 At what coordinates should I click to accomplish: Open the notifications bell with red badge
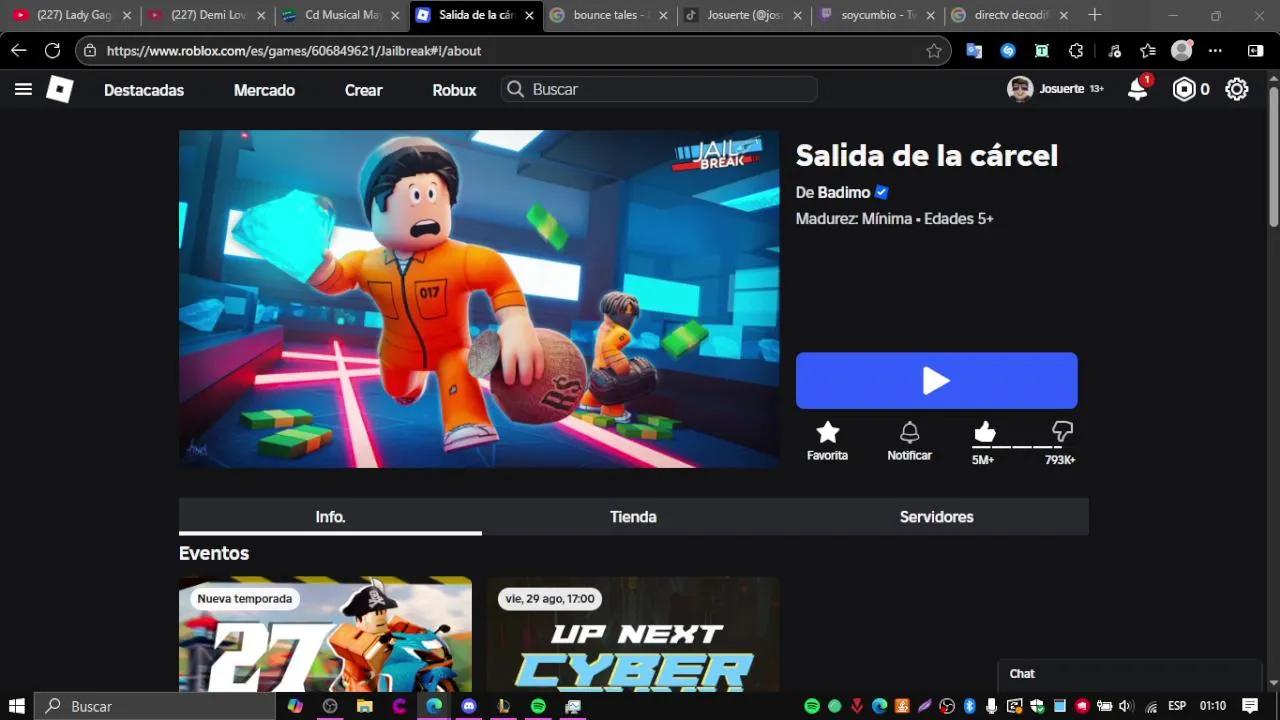(x=1138, y=89)
